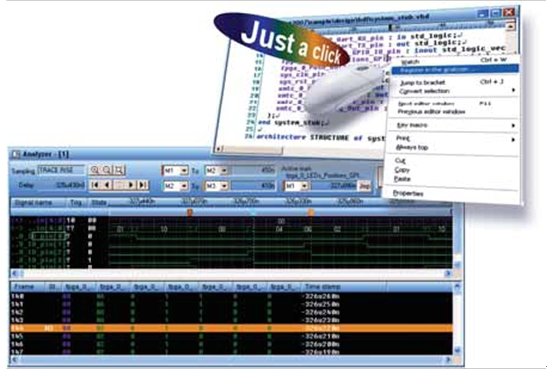Click the Sampling TRACE RISE field
The width and height of the screenshot is (547, 369).
[x=61, y=170]
